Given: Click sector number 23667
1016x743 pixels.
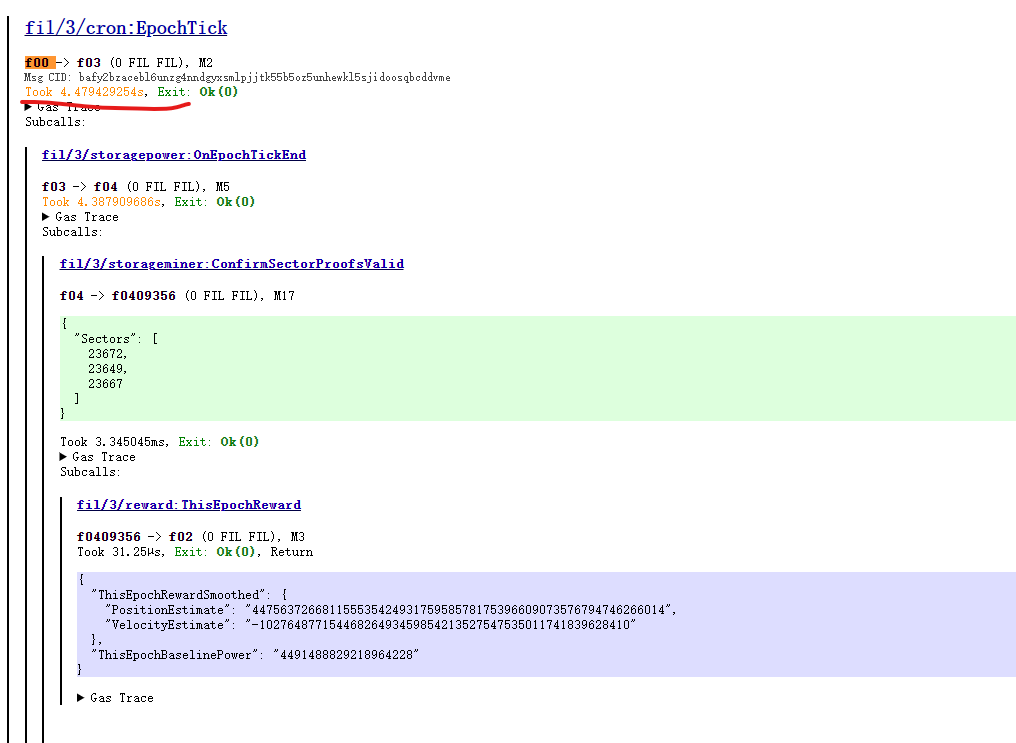Looking at the screenshot, I should click(106, 383).
